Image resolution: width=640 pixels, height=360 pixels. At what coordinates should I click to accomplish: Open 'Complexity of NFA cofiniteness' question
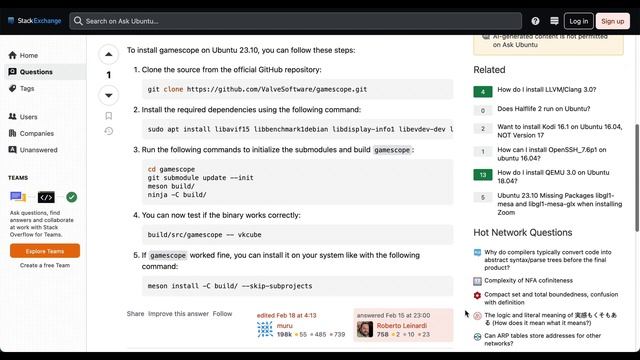[528, 281]
